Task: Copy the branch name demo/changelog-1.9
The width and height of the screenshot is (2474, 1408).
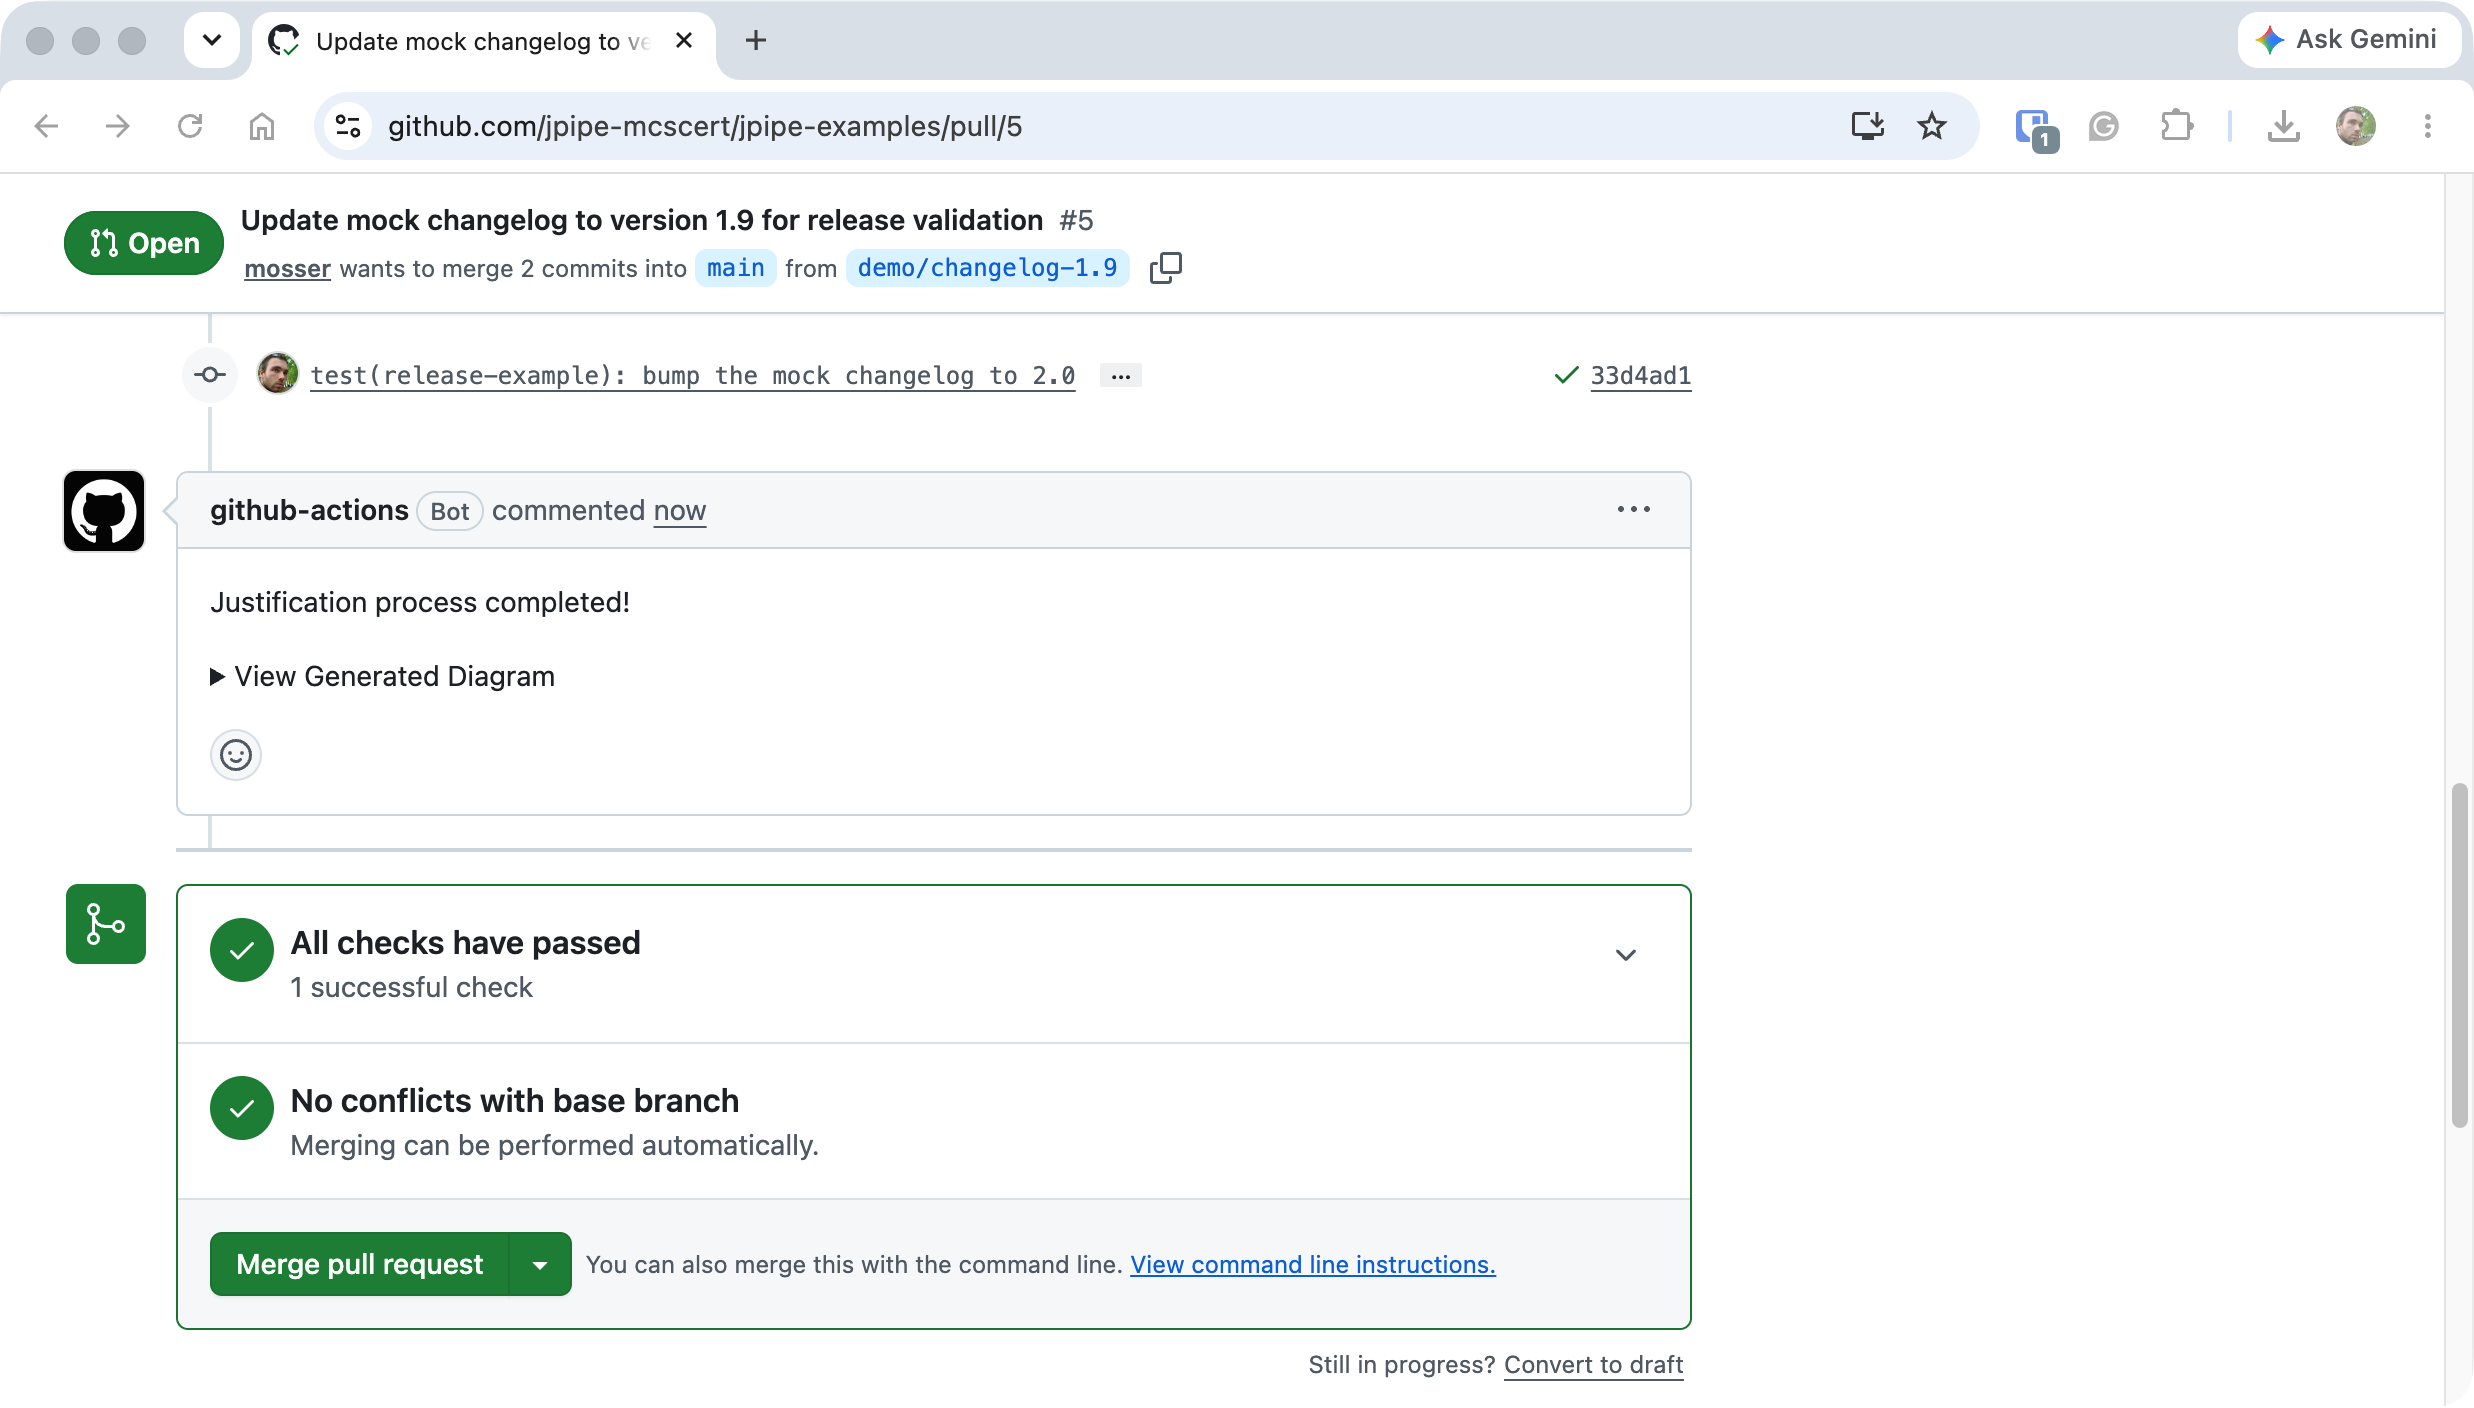Action: 1166,268
